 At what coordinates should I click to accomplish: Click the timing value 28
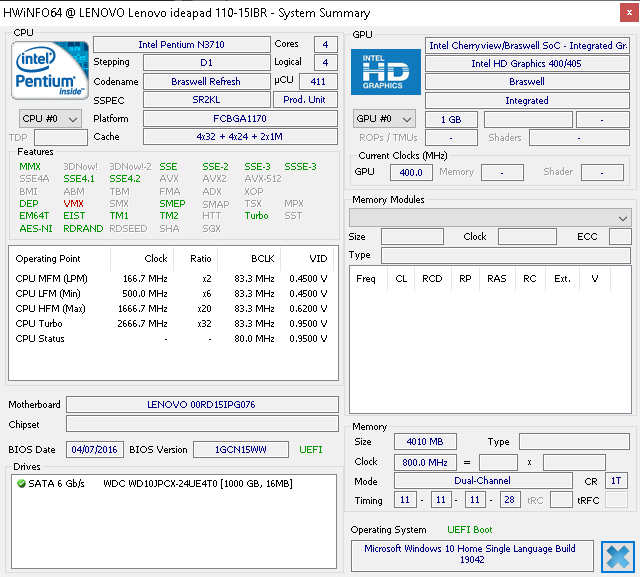pyautogui.click(x=510, y=499)
